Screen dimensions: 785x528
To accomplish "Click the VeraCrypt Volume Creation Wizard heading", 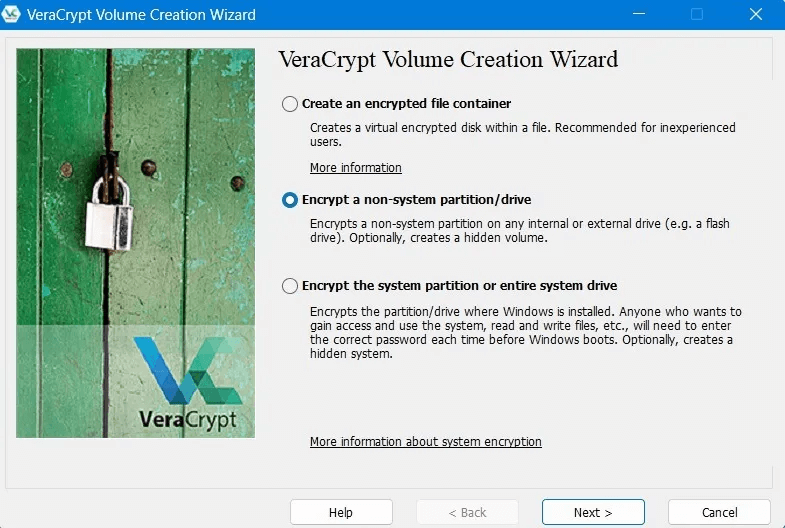I will pos(448,60).
